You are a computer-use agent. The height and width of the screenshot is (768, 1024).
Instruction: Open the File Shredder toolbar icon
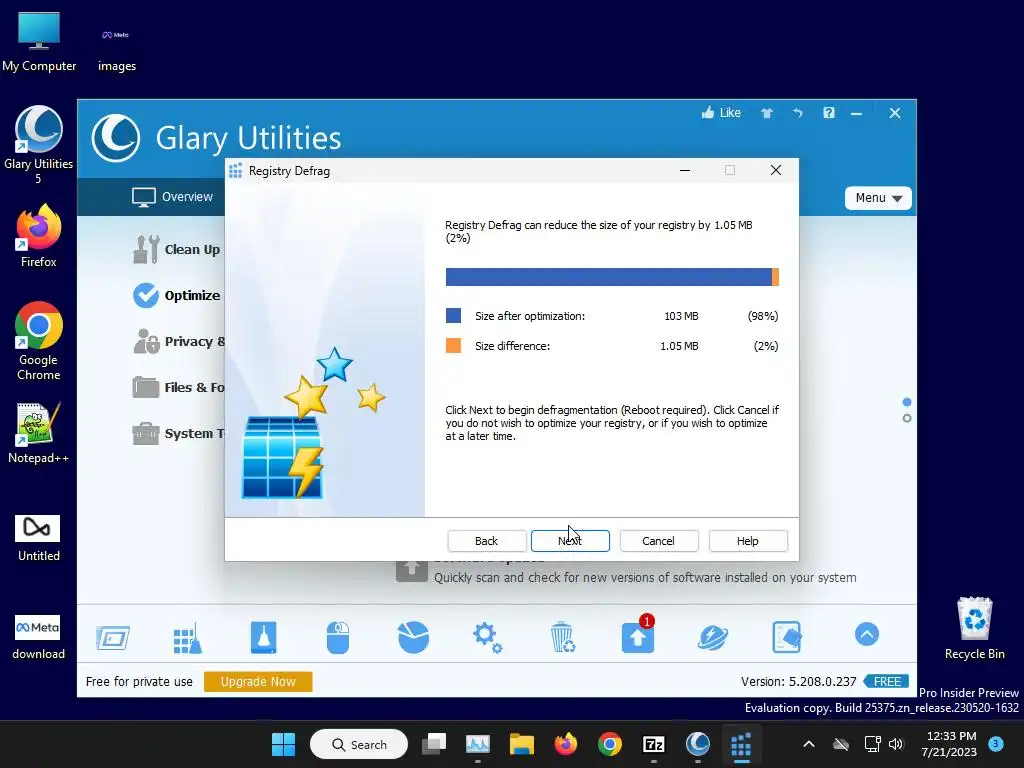click(787, 637)
